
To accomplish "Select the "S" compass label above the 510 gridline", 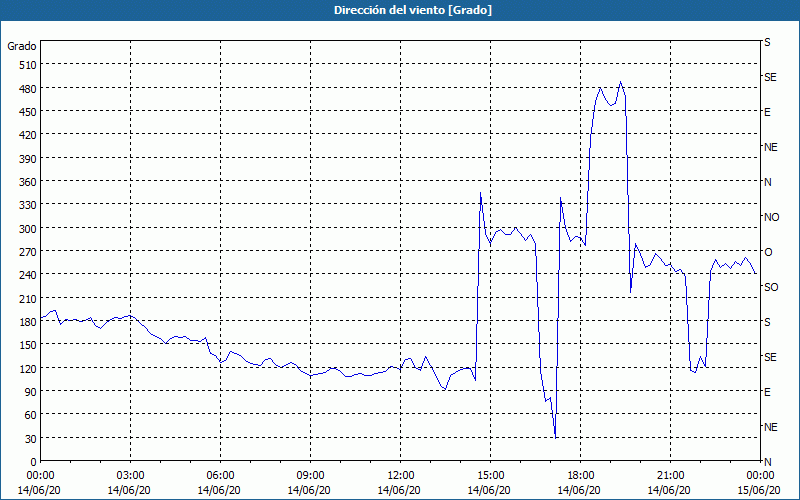I will click(767, 42).
